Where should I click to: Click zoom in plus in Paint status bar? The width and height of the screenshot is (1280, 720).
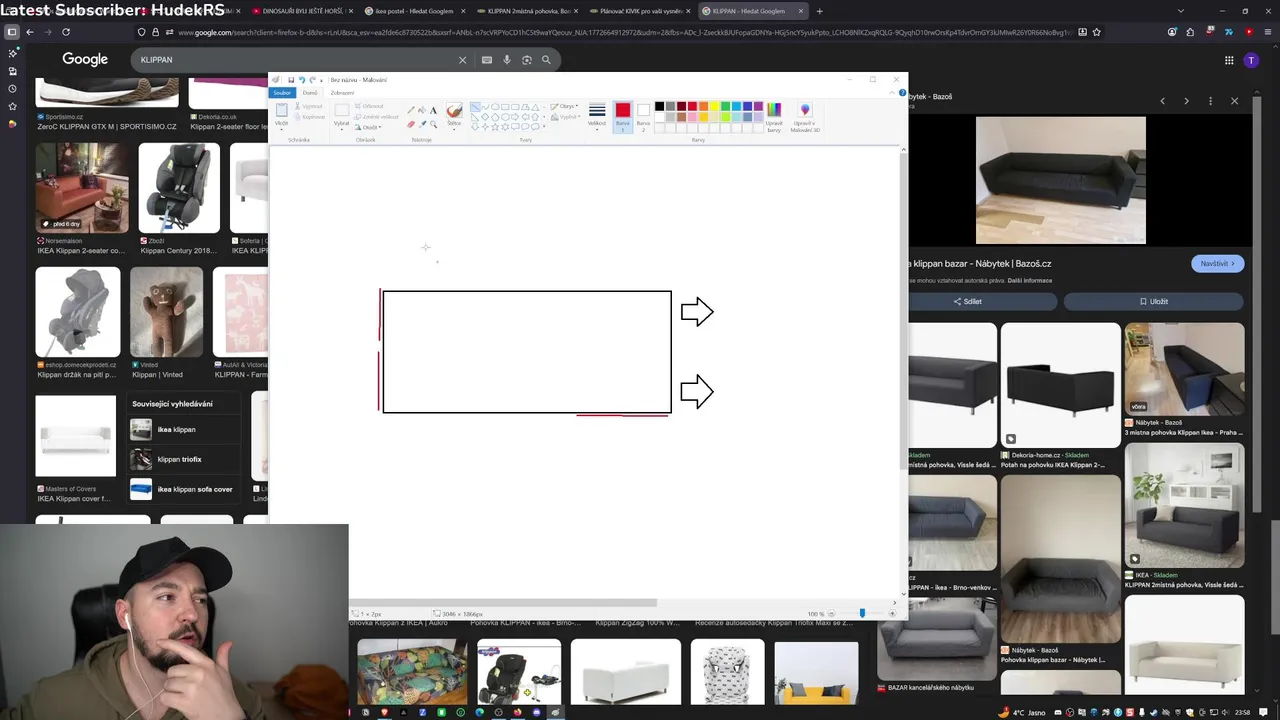893,614
